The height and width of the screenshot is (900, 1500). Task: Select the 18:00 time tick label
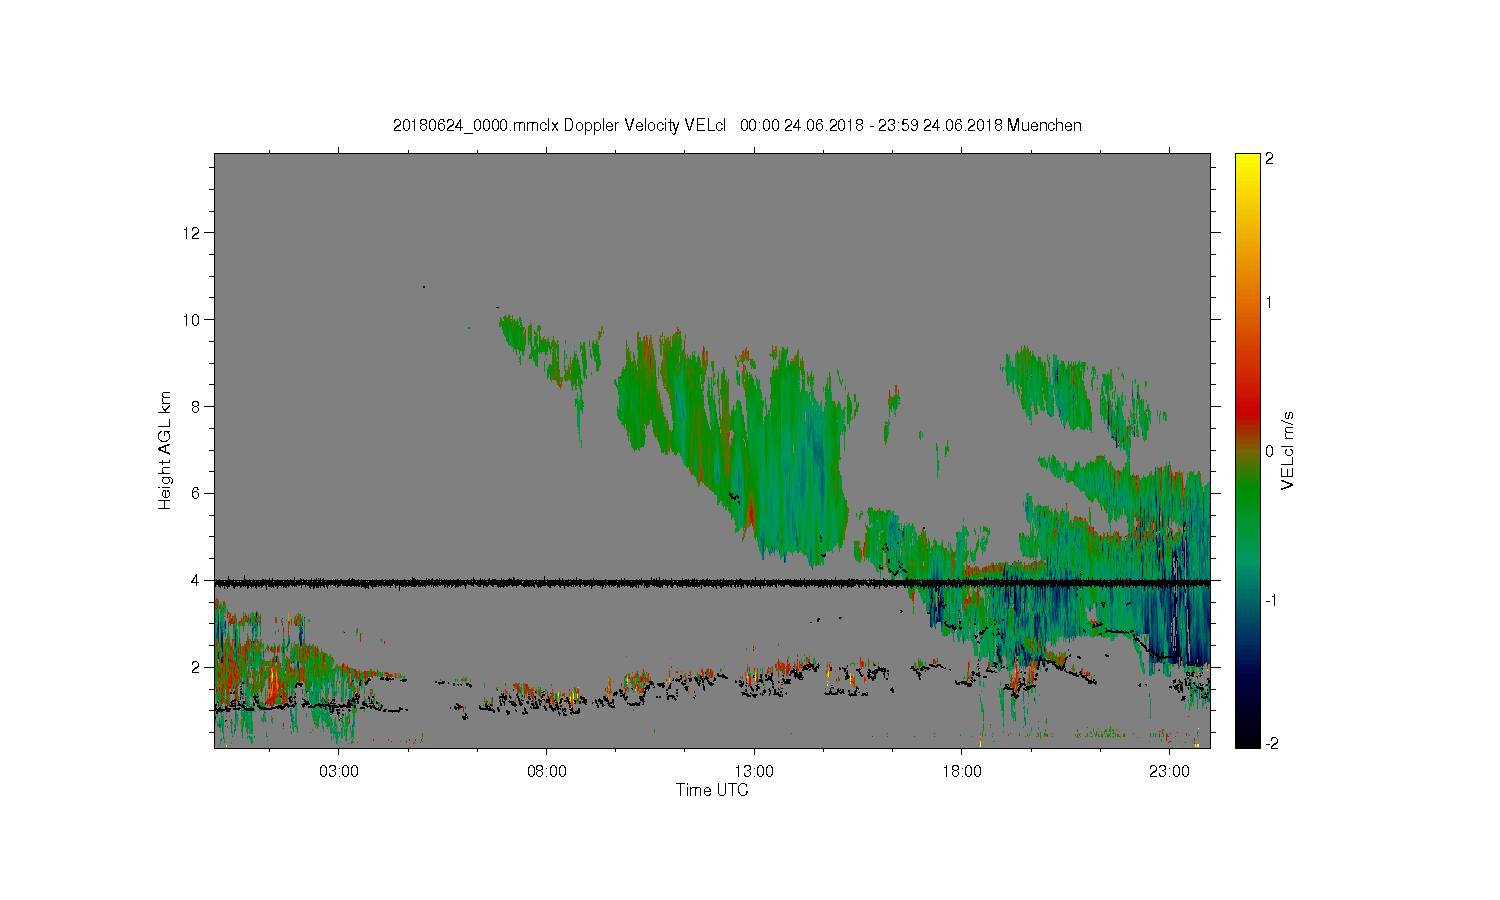point(962,772)
